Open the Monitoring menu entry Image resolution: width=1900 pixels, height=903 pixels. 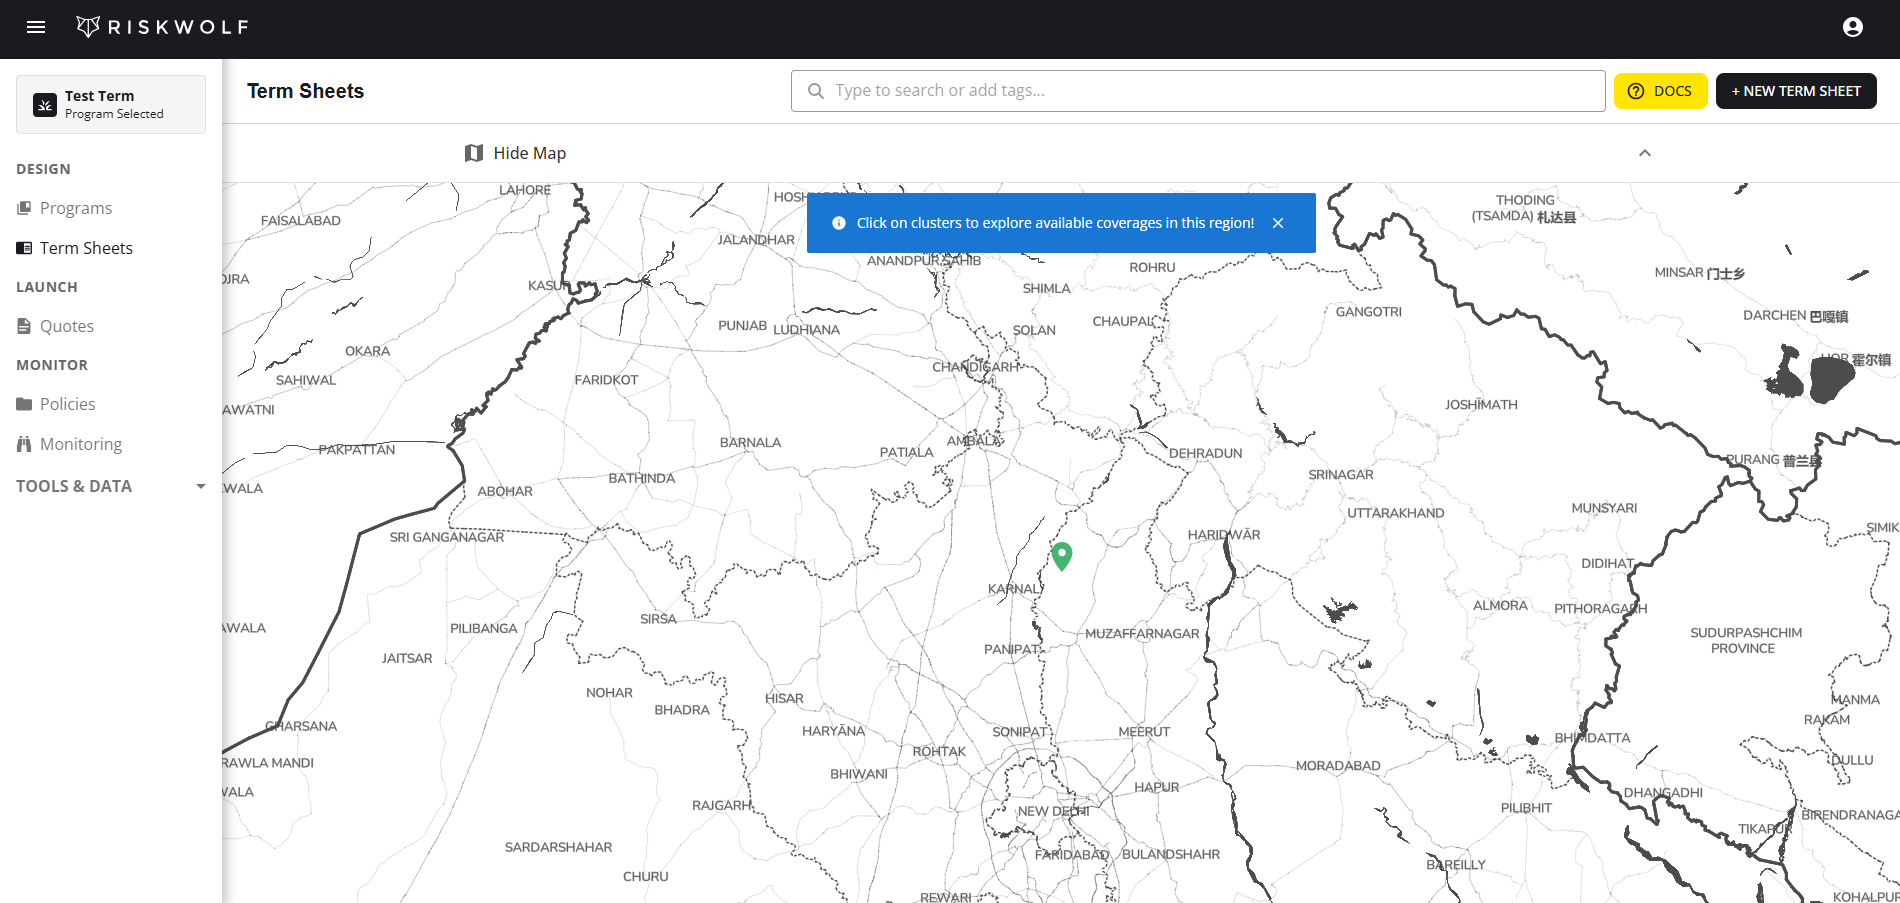coord(81,443)
